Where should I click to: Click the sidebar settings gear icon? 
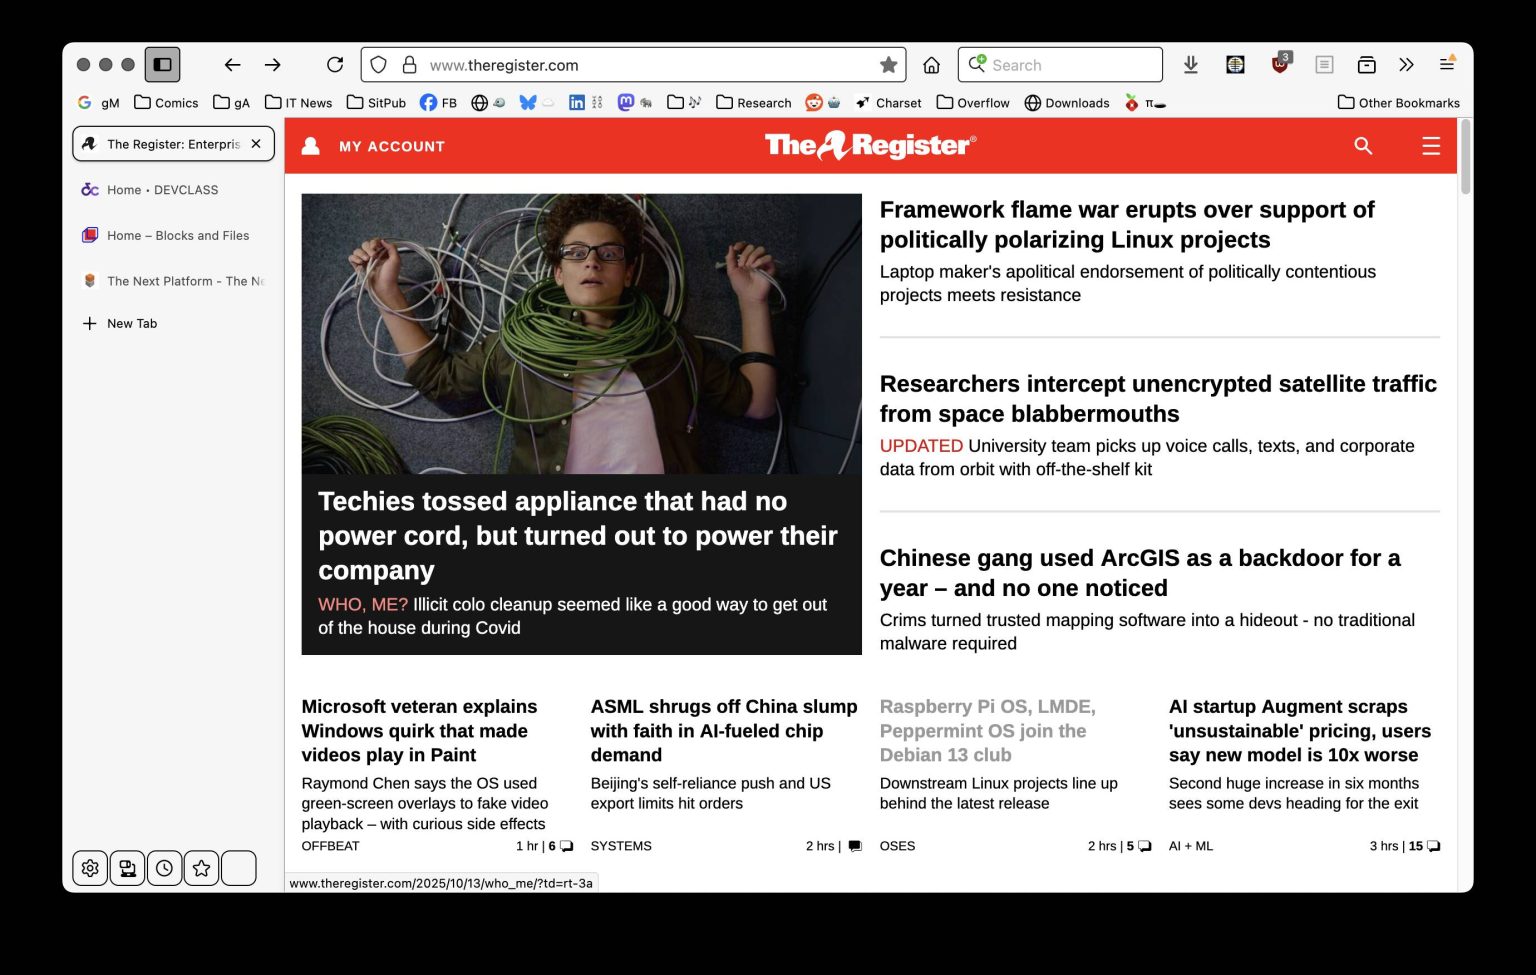coord(90,868)
